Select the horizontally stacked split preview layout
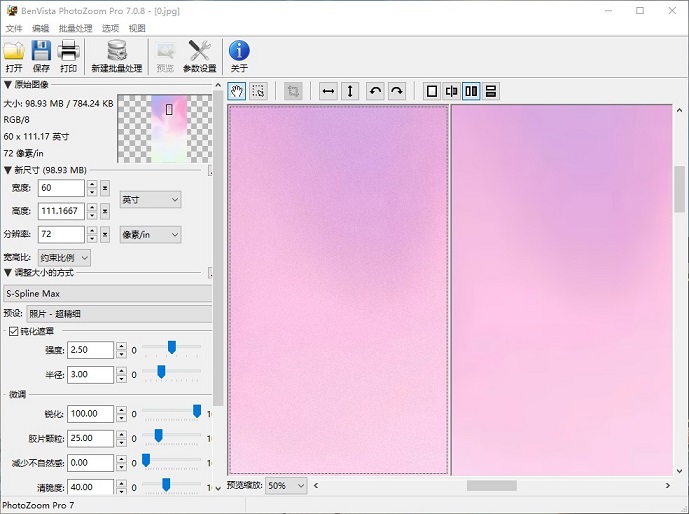 (x=491, y=91)
